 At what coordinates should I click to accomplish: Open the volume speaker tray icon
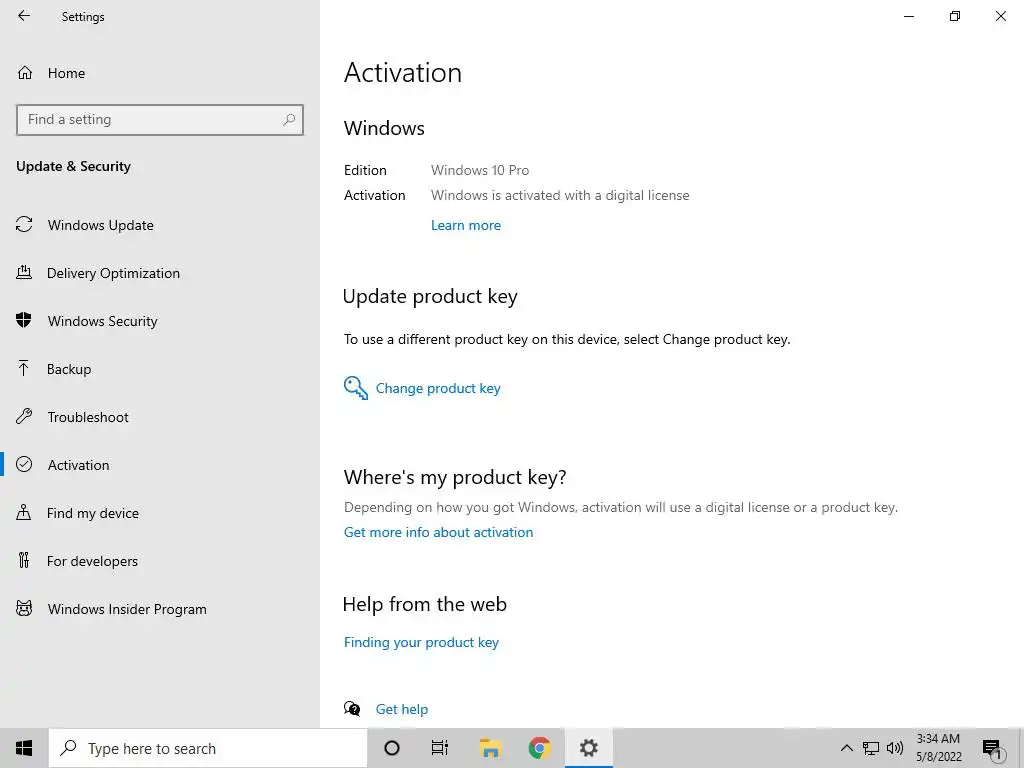pos(895,748)
